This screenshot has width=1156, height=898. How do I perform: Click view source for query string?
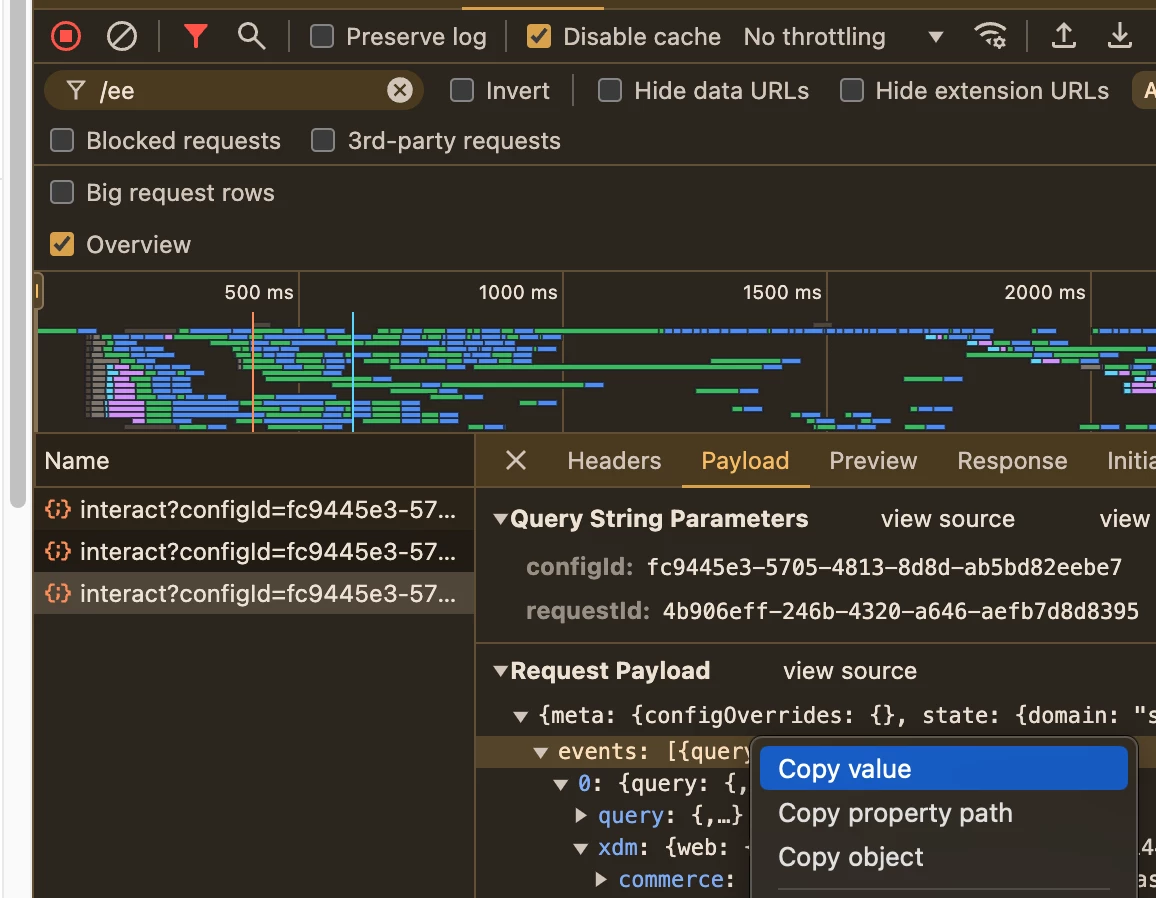[947, 519]
